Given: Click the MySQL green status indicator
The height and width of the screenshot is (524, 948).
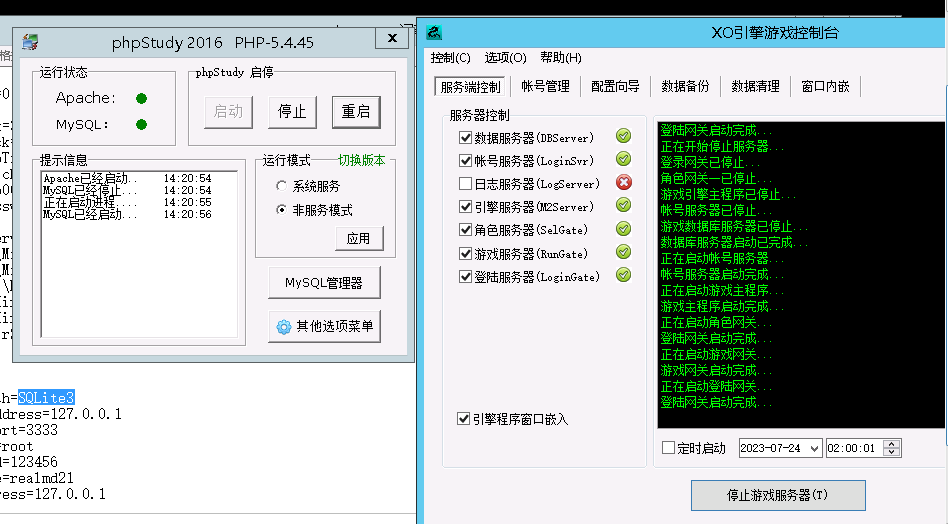Looking at the screenshot, I should pos(141,125).
